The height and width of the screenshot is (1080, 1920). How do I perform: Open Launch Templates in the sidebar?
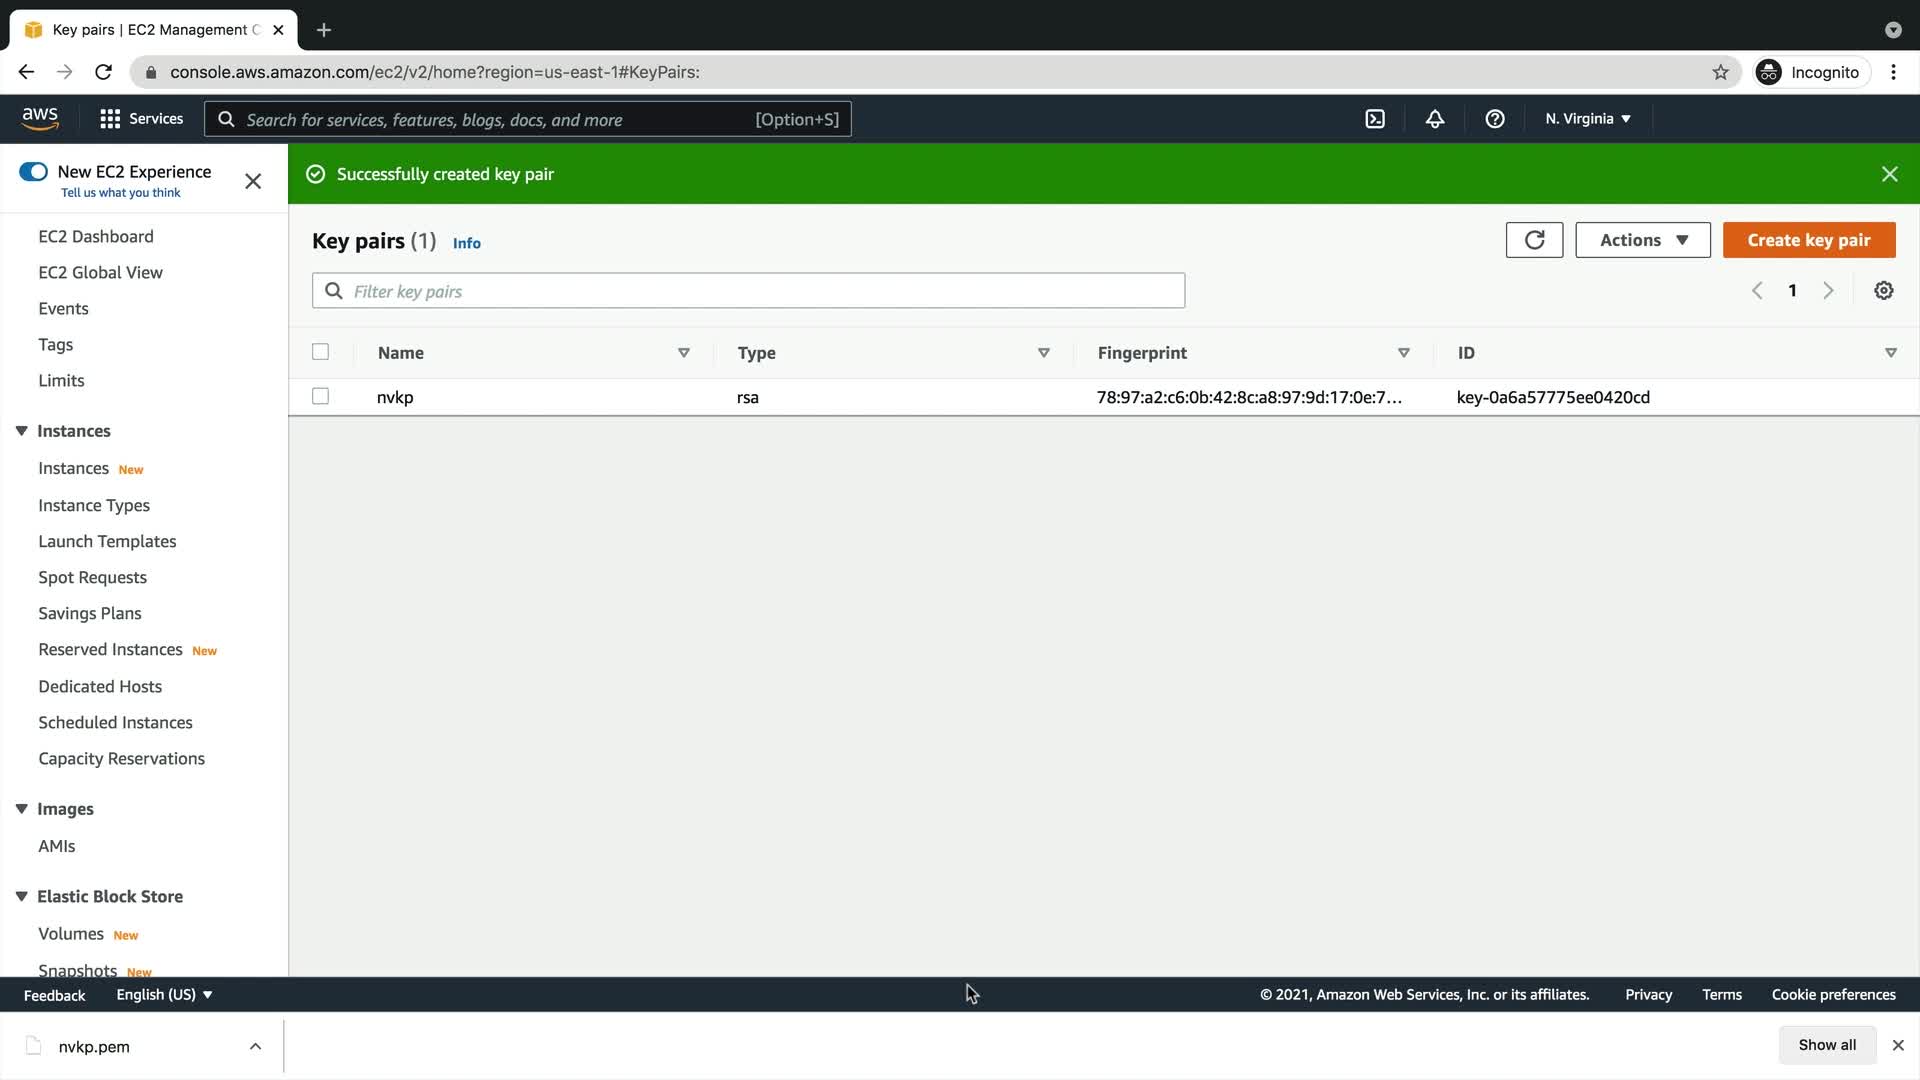coord(107,541)
